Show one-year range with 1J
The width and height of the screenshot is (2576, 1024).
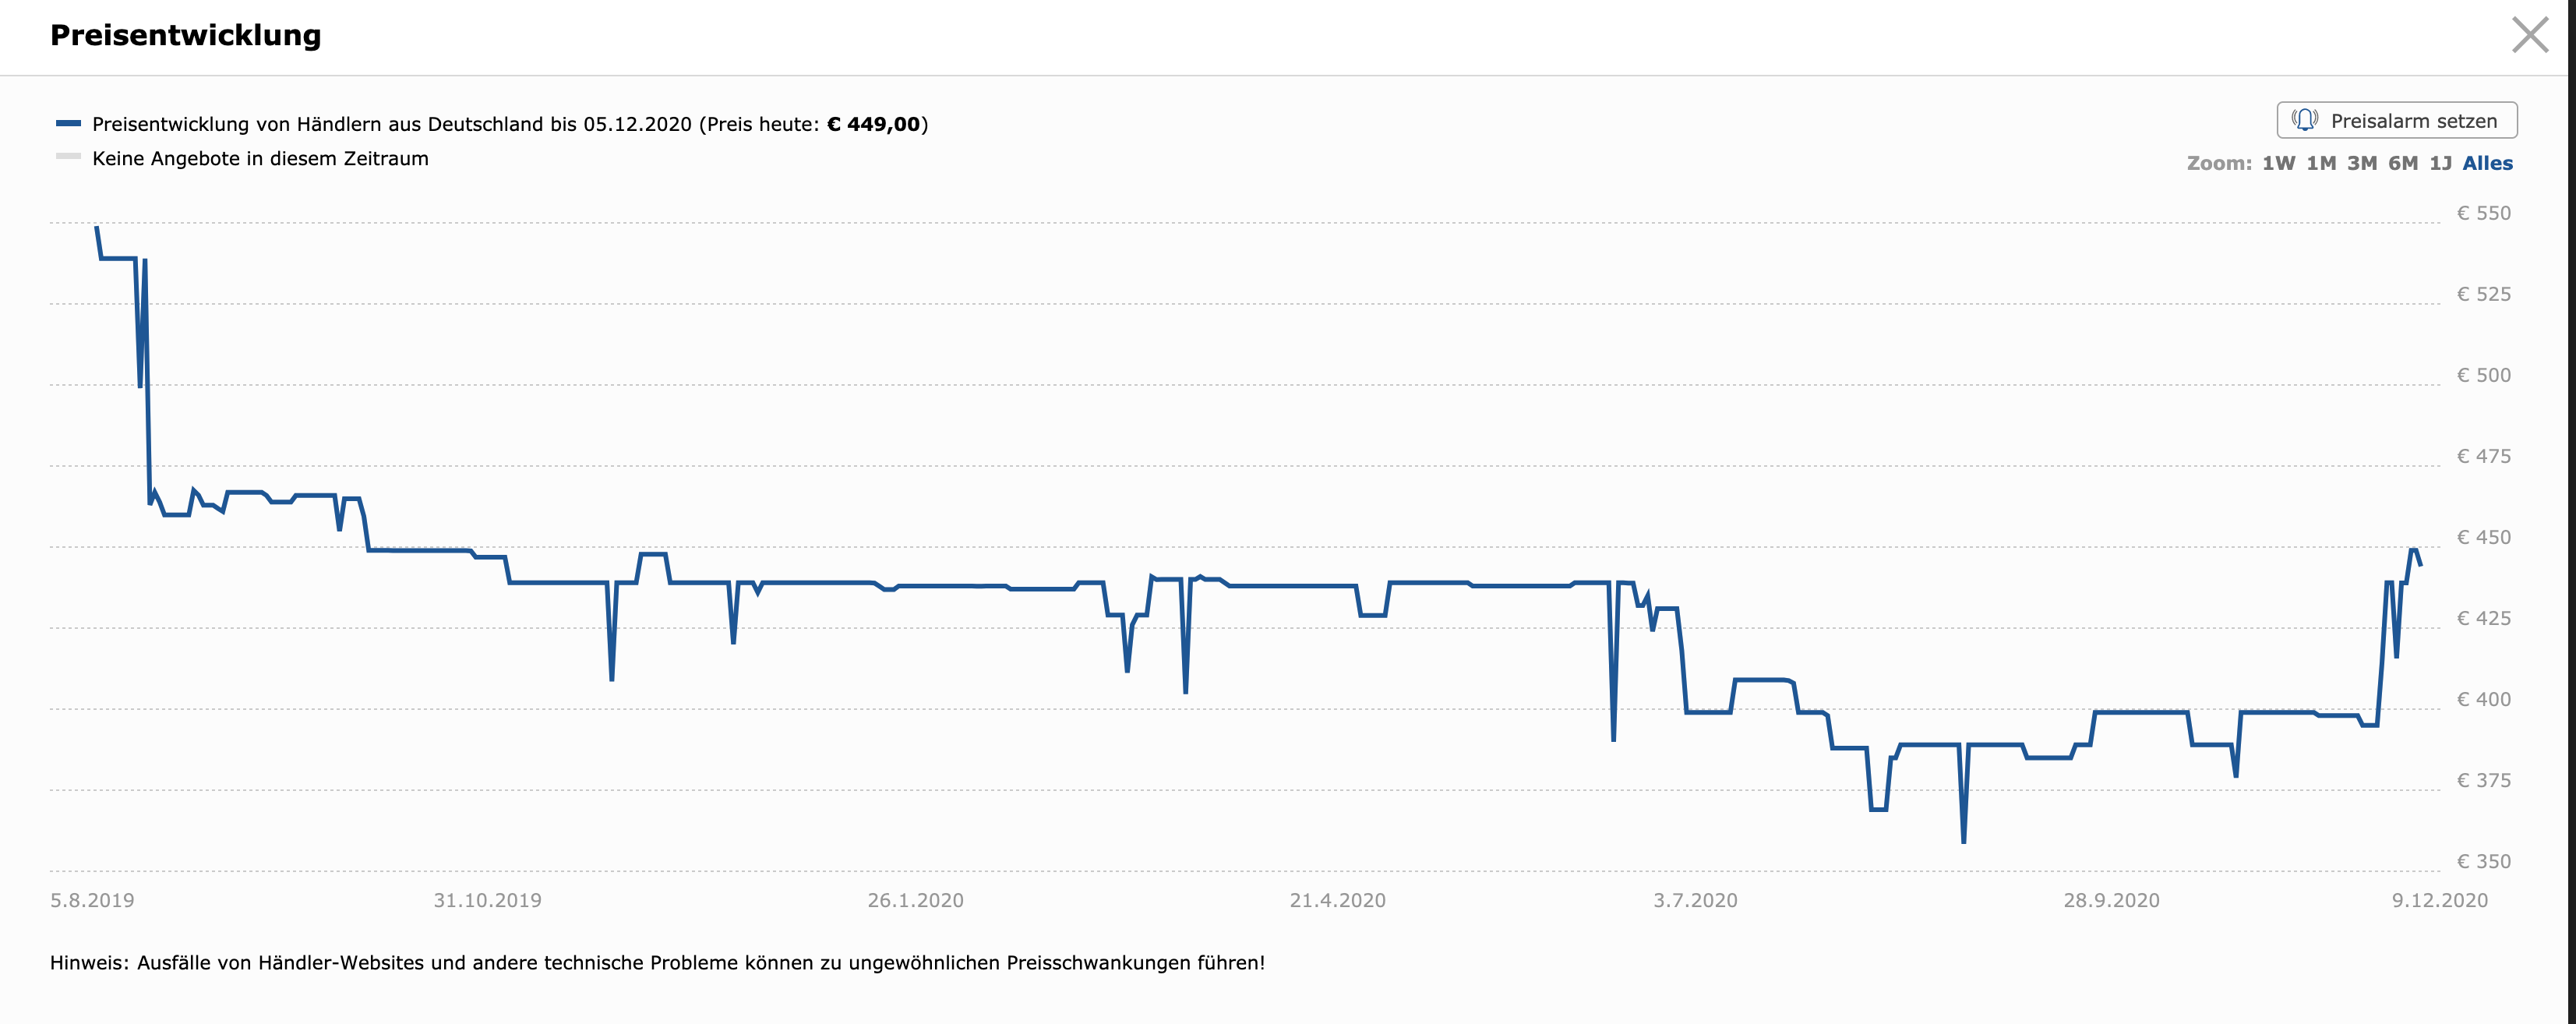coord(2440,164)
